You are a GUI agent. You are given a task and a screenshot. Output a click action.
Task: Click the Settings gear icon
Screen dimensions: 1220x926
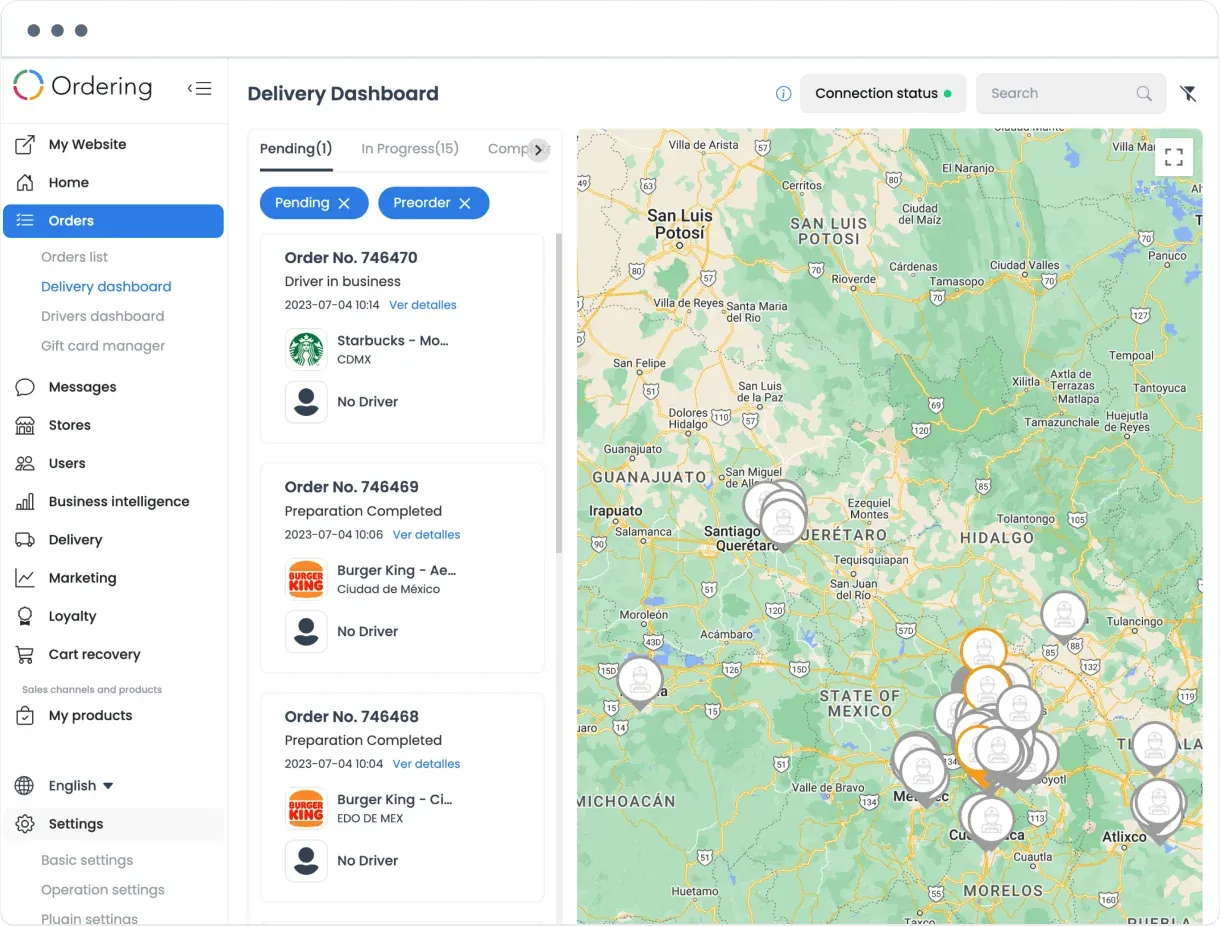(x=25, y=824)
